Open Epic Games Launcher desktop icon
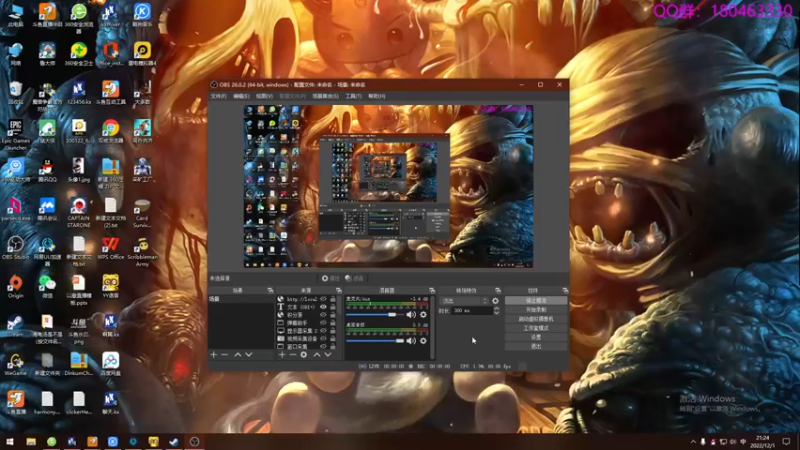Image resolution: width=800 pixels, height=450 pixels. pos(15,135)
